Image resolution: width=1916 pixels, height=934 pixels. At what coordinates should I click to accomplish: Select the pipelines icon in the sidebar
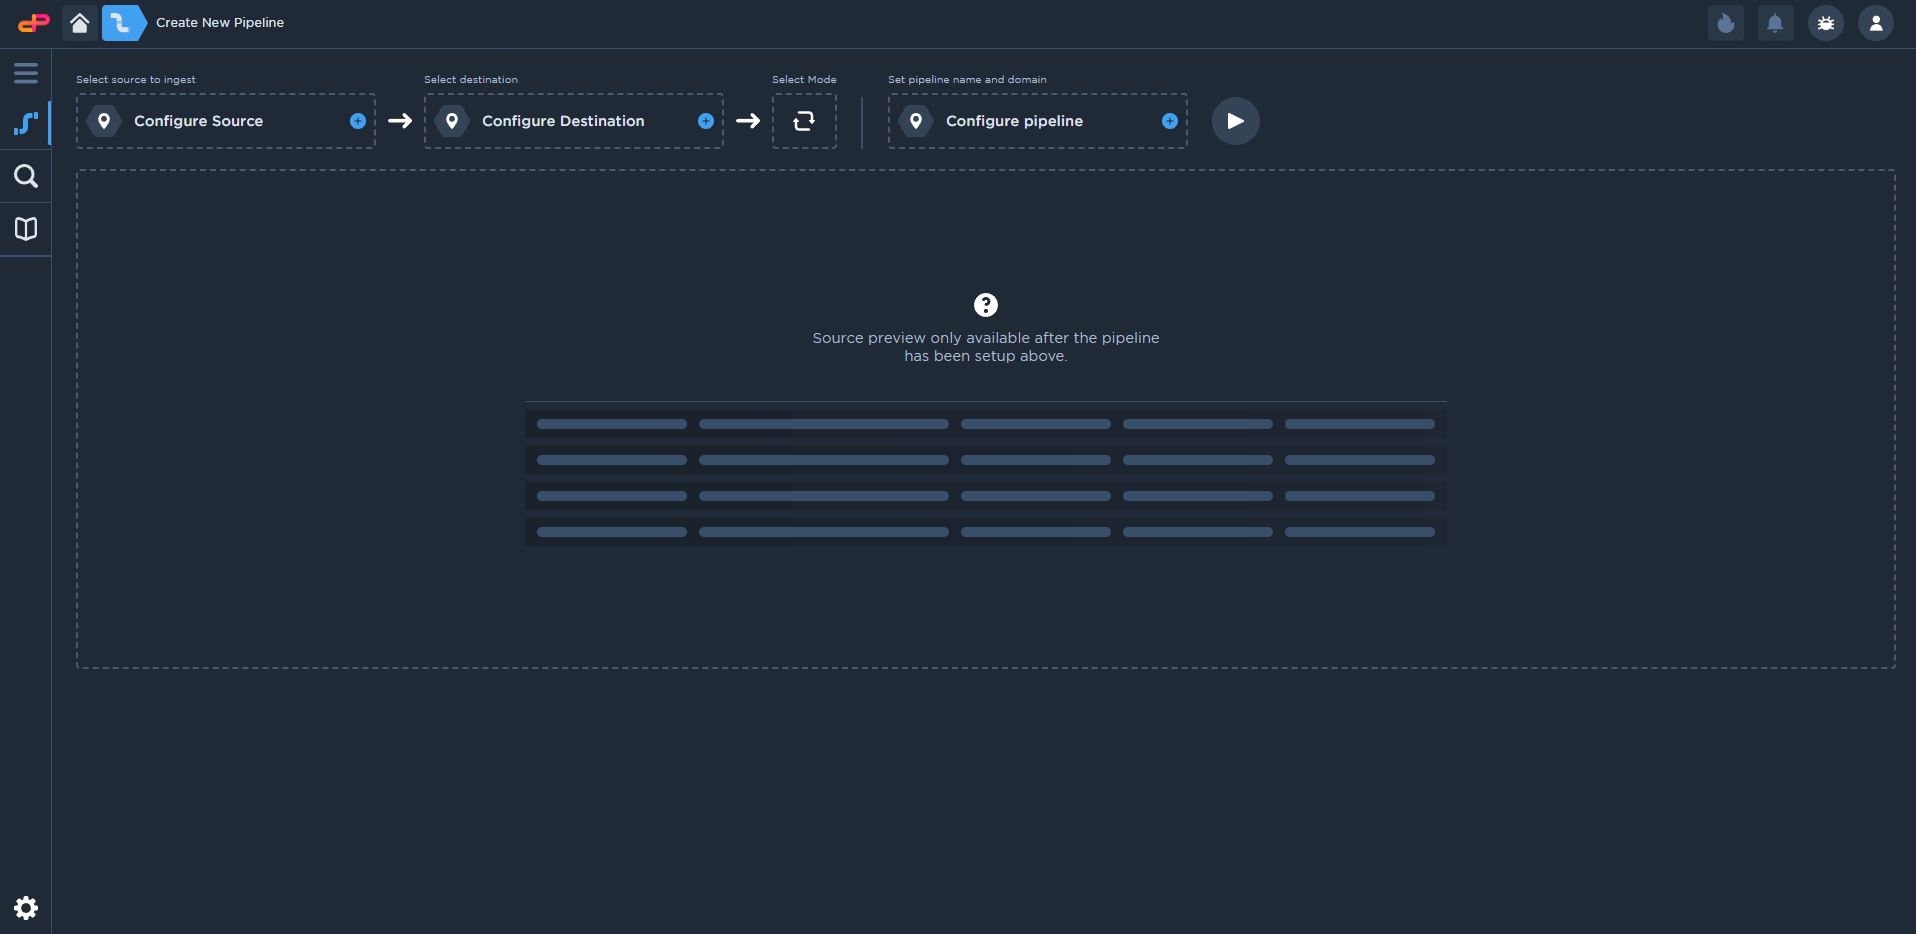pos(26,123)
